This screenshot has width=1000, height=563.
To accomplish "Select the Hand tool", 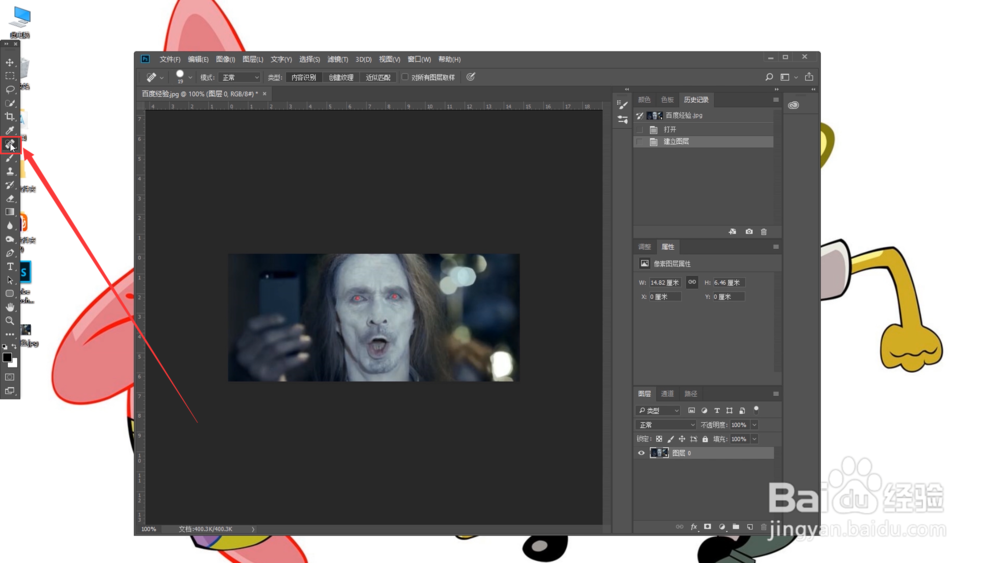I will point(10,307).
